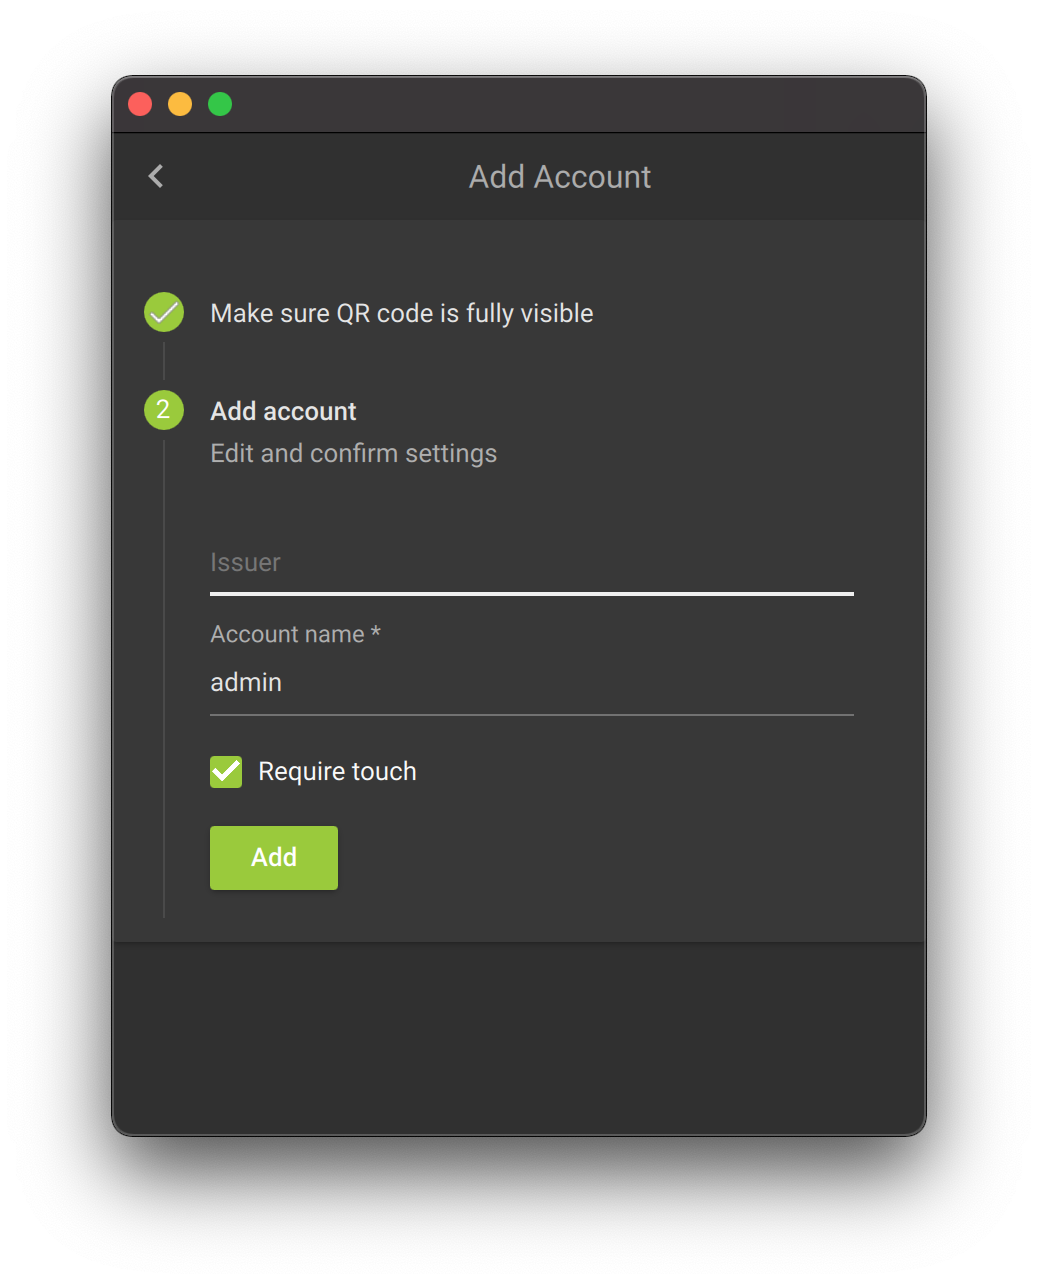Uncheck the Require touch checkbox
This screenshot has height=1284, width=1038.
point(226,772)
